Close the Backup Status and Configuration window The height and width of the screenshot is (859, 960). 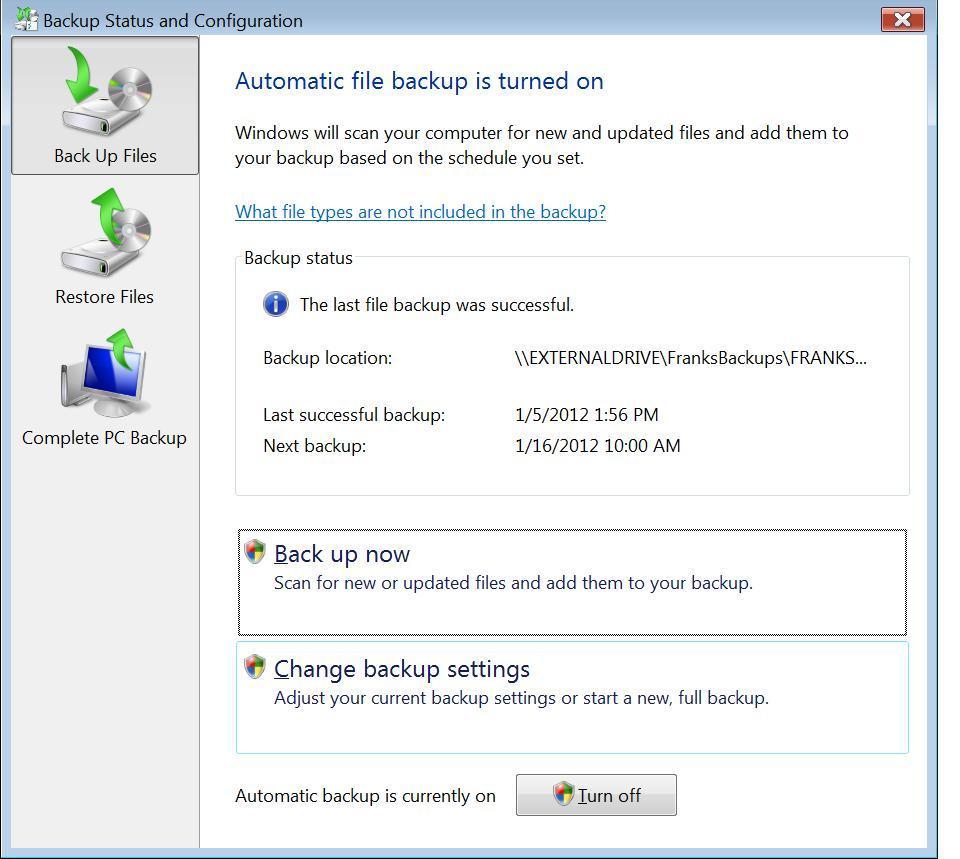point(902,20)
